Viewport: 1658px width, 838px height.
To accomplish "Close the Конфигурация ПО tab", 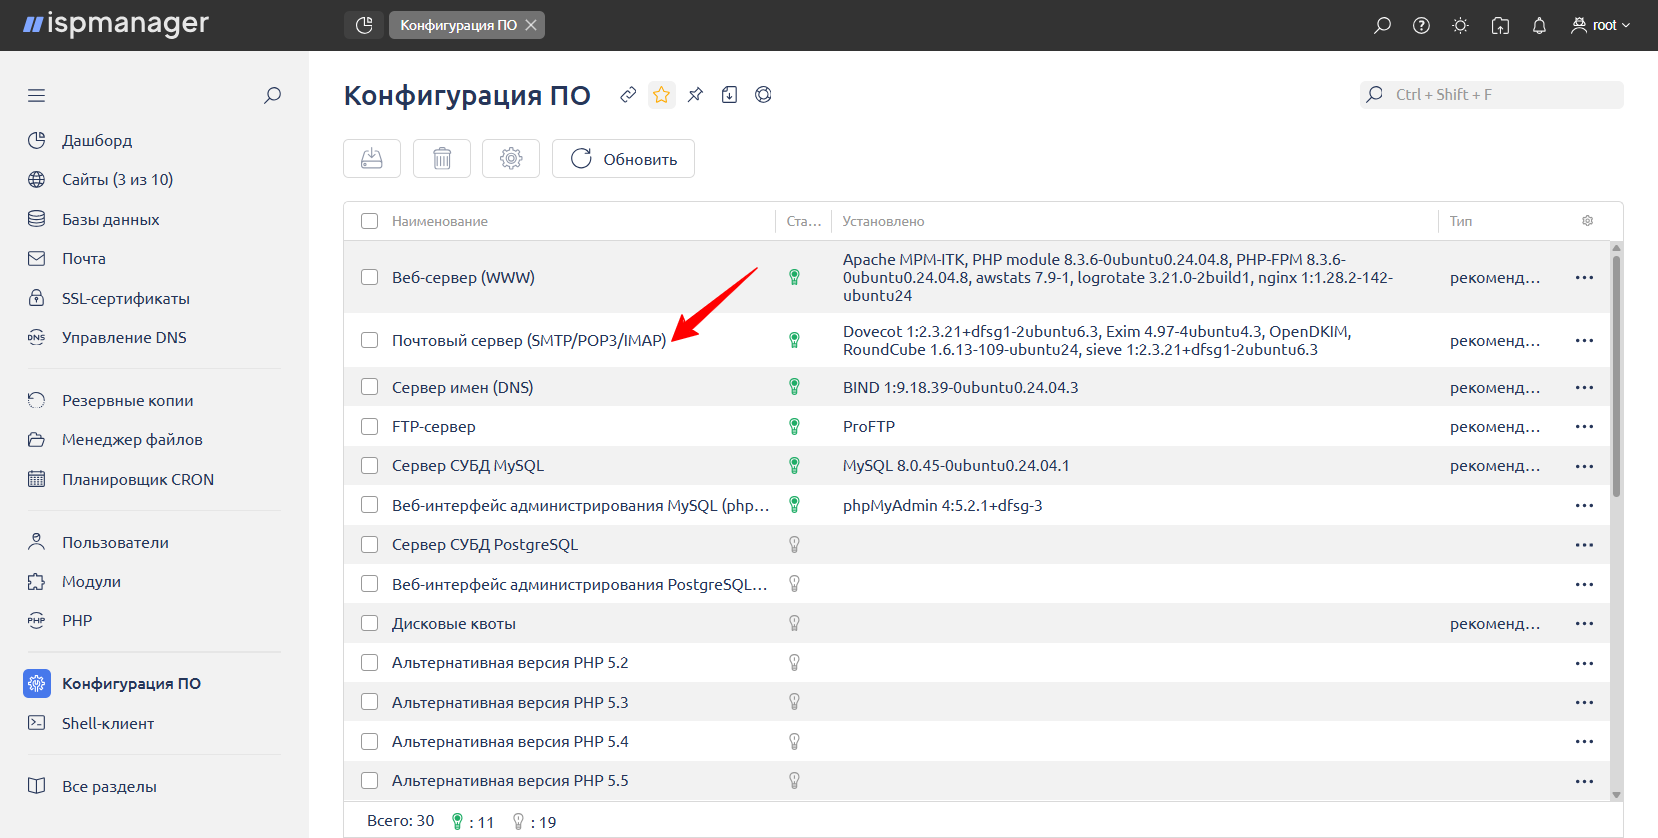I will tap(531, 25).
